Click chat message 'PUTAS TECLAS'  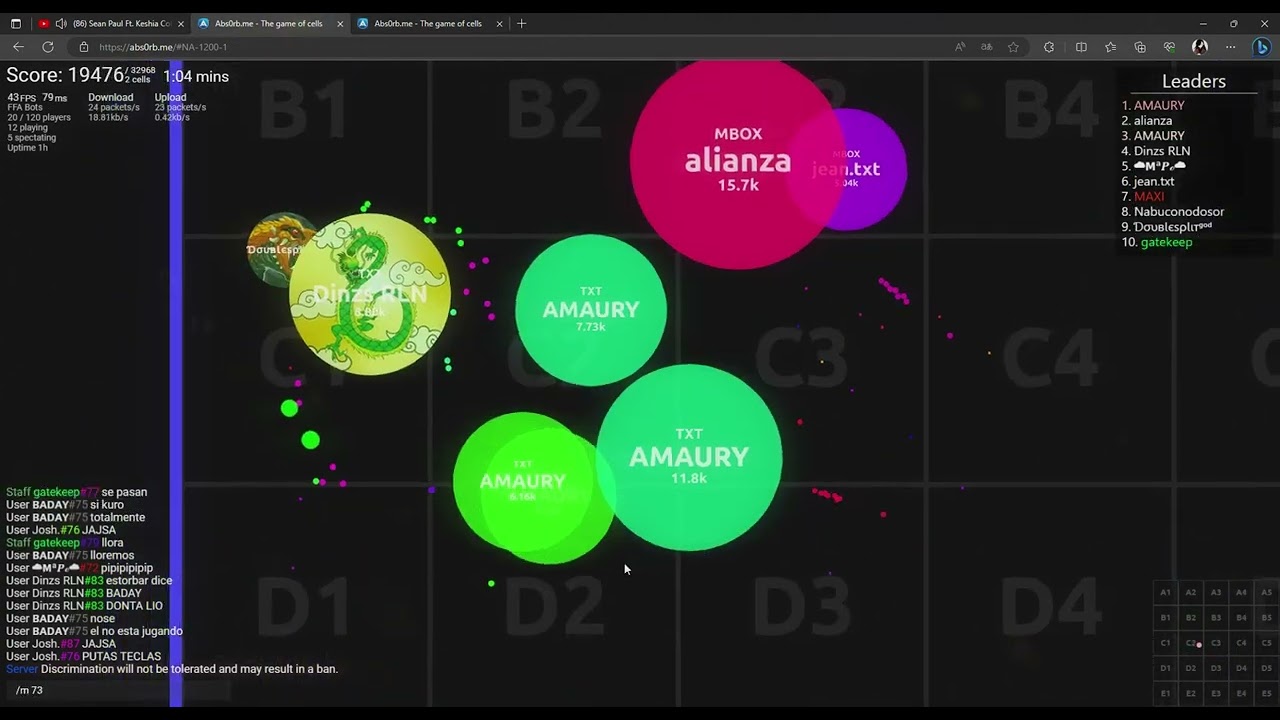pyautogui.click(x=121, y=656)
